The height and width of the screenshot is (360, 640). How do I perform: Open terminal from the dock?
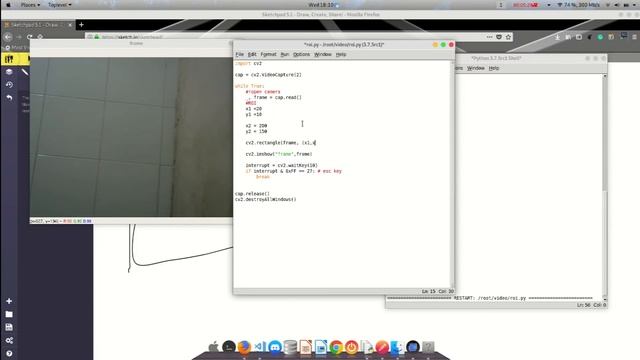tap(229, 347)
